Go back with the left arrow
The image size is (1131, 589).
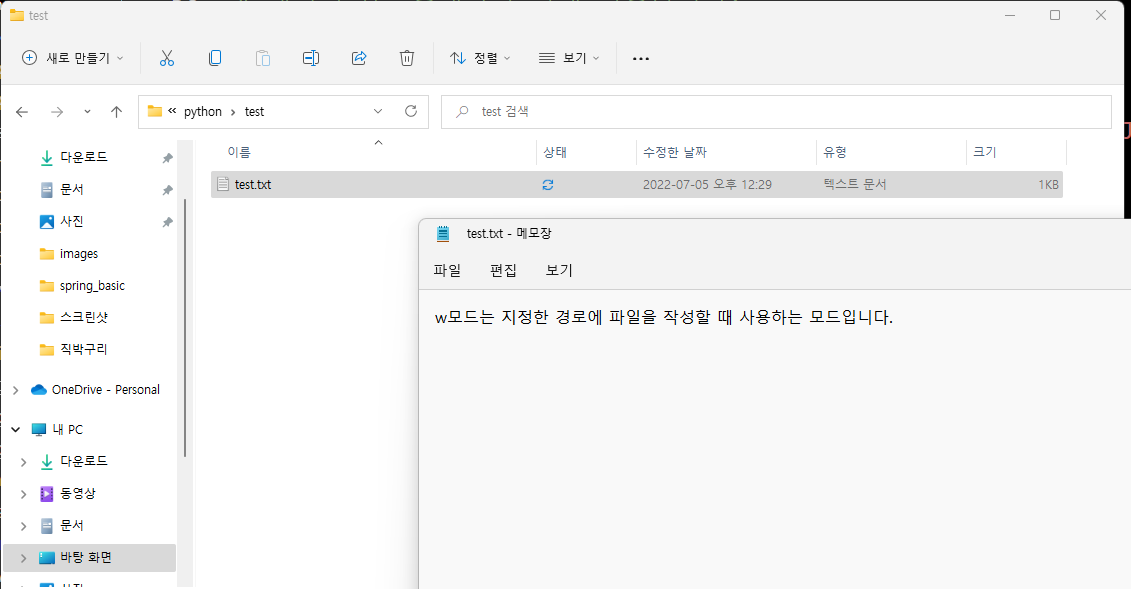click(22, 112)
